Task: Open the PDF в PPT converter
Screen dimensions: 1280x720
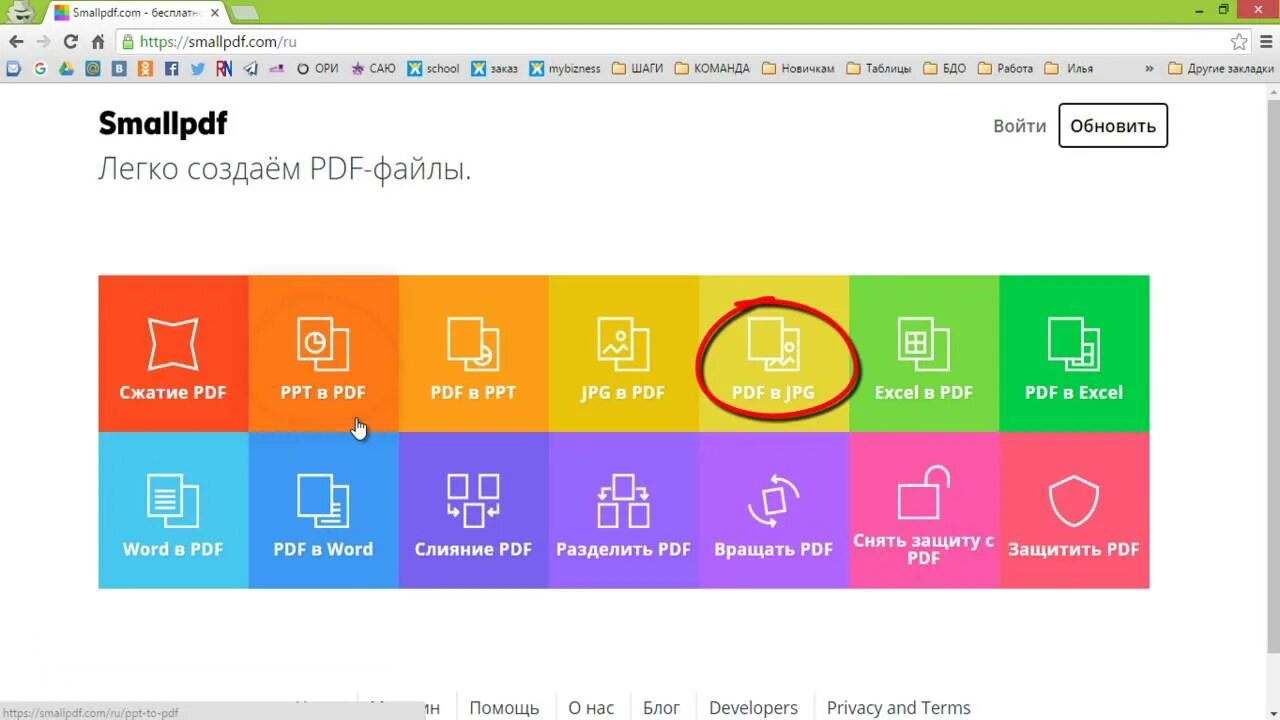Action: pos(473,353)
